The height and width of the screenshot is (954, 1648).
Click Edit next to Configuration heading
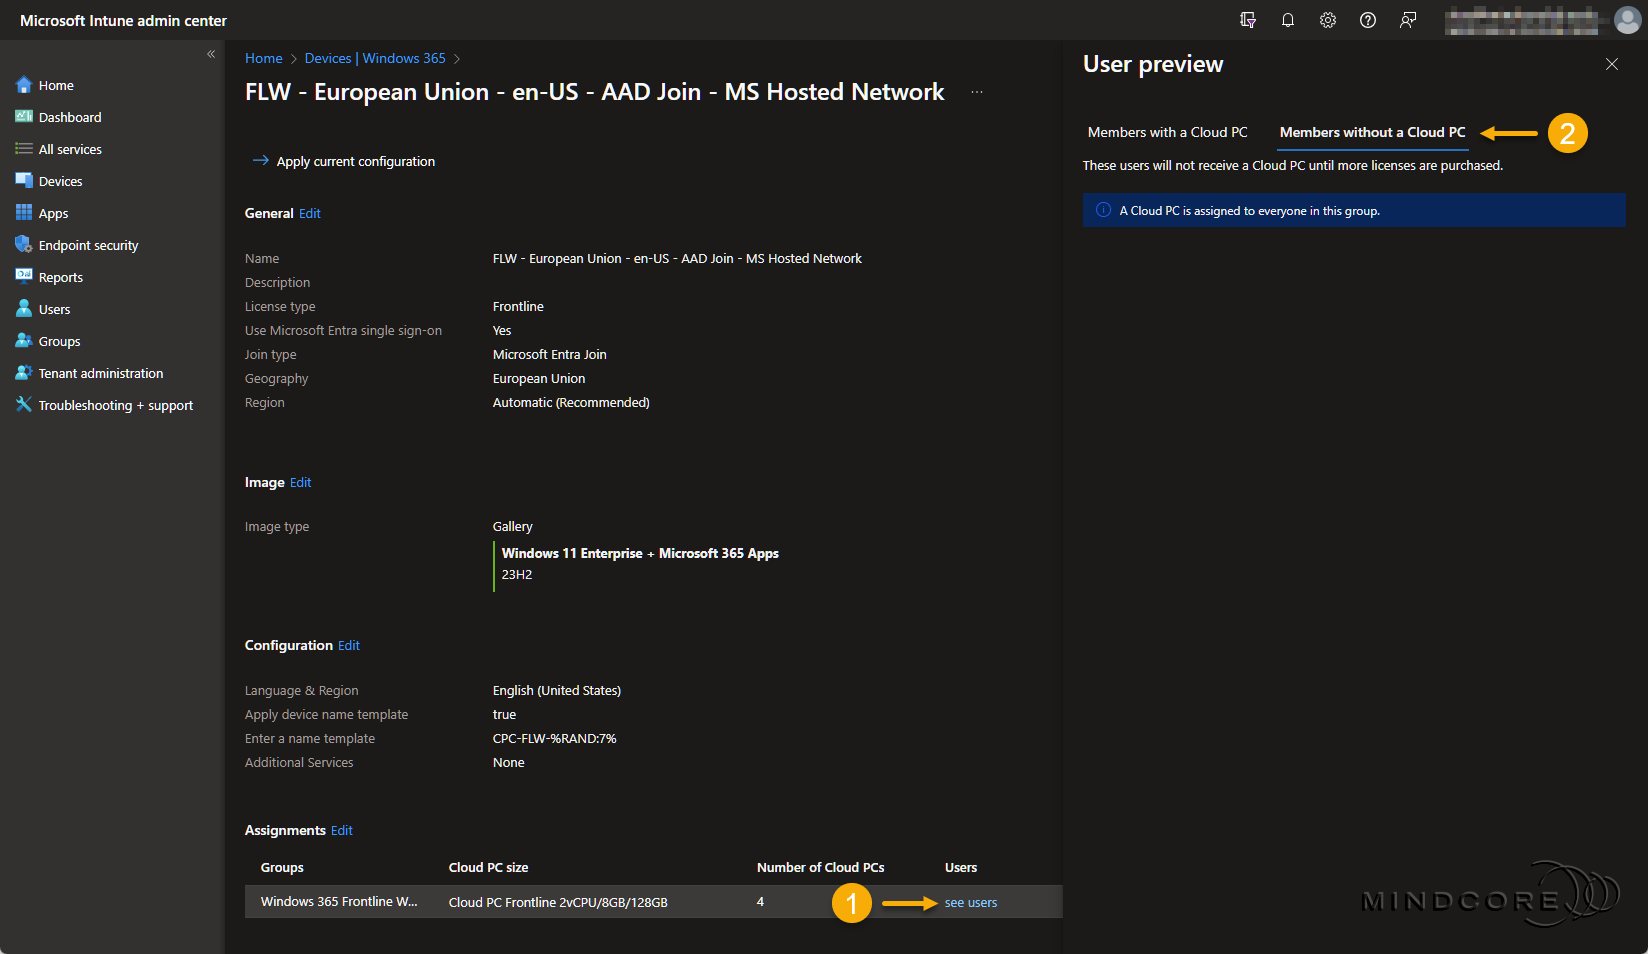tap(349, 645)
